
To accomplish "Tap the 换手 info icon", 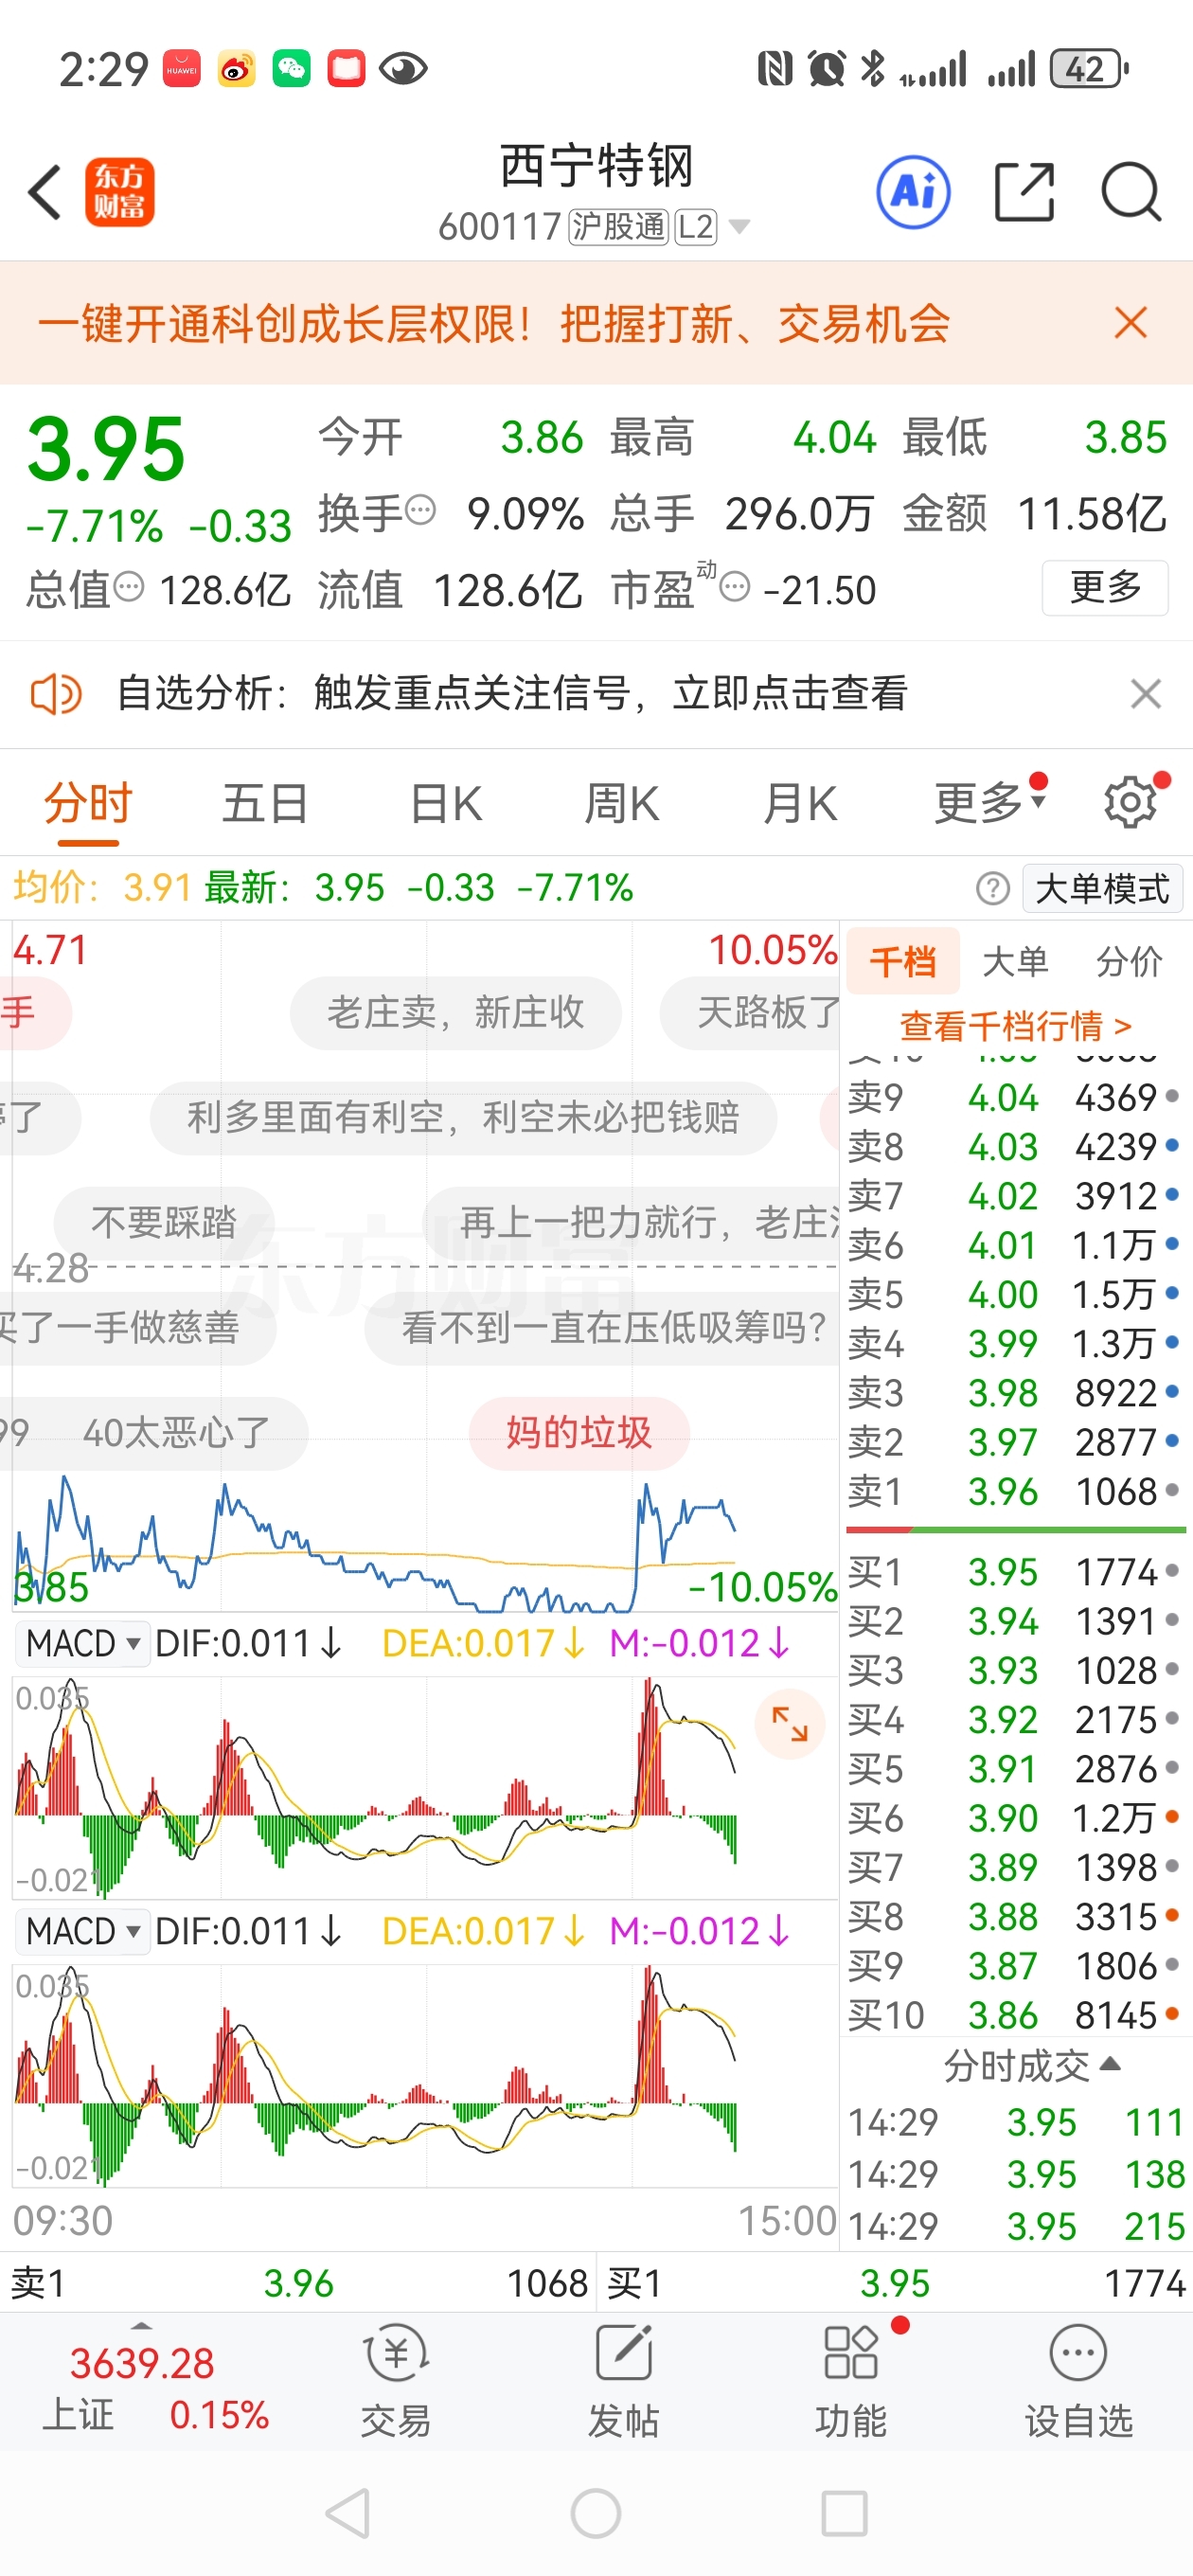I will coord(421,510).
